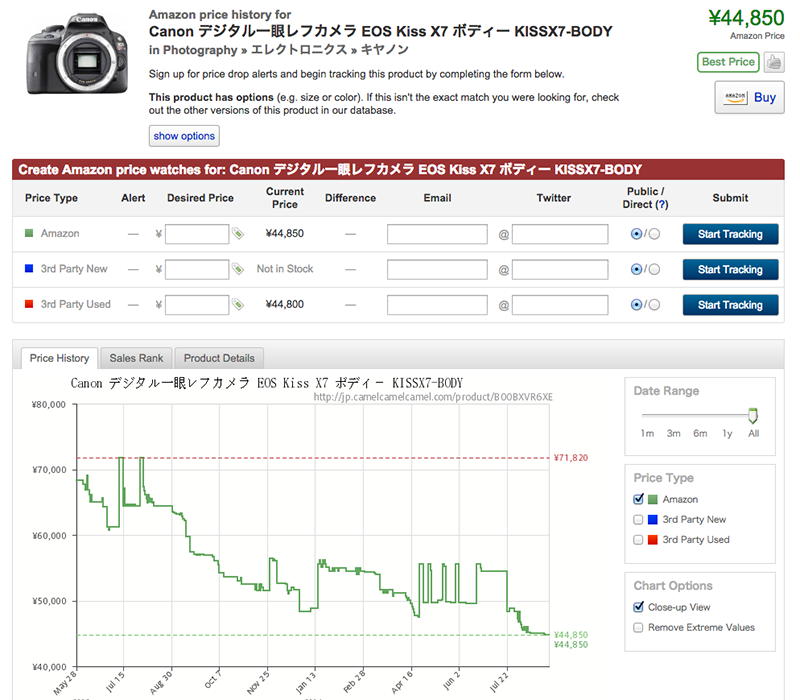Screen dimensions: 800x700
Task: Click the thumbs-up icon beside Best Price
Action: tap(774, 62)
